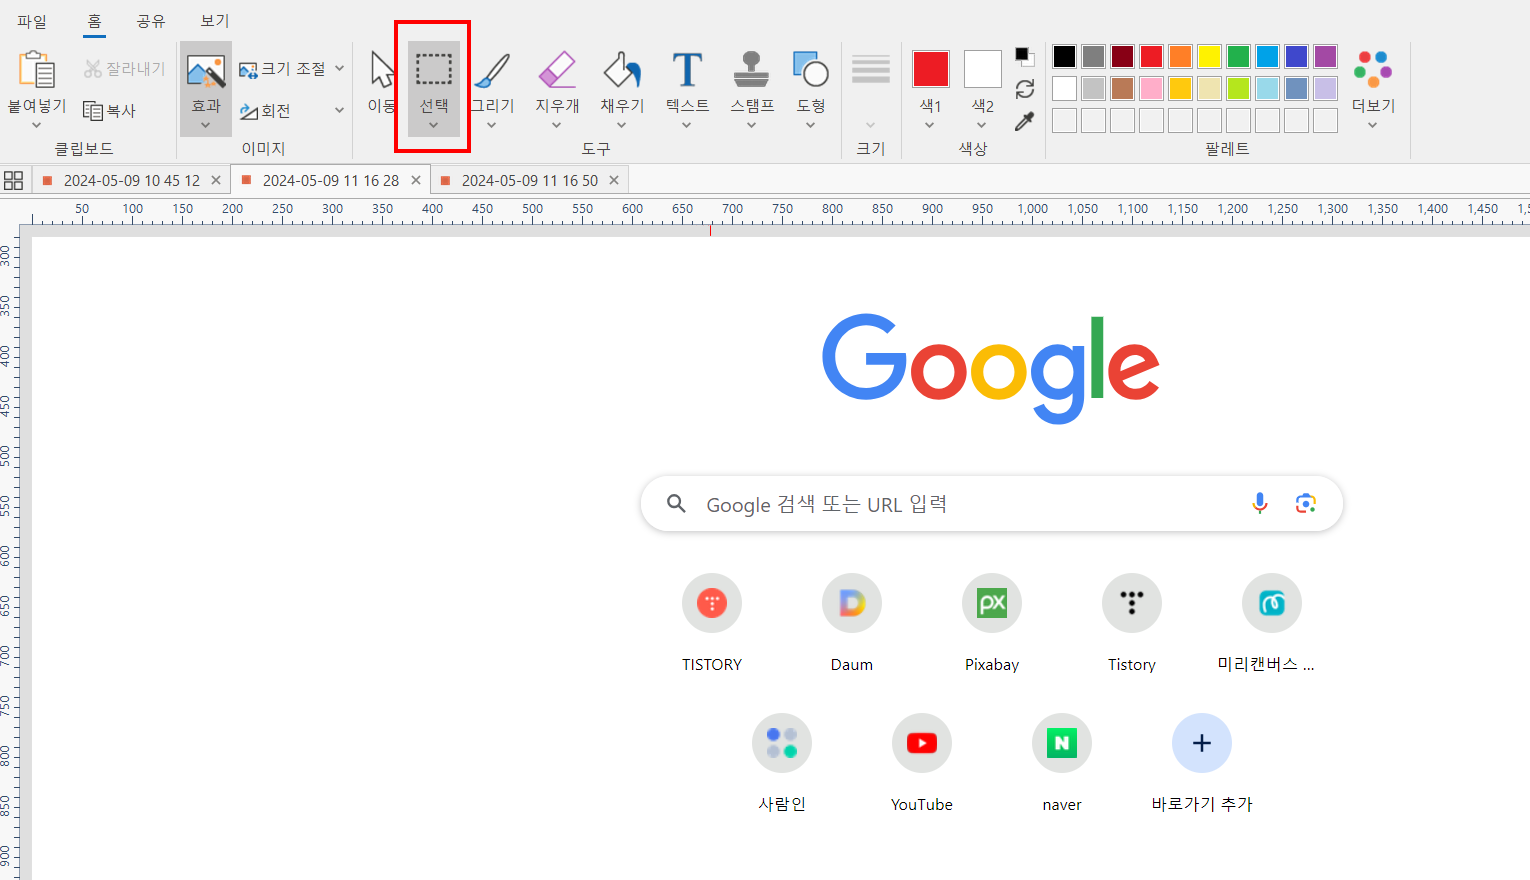Pick the black palette swatch
1530x880 pixels.
tap(1065, 56)
